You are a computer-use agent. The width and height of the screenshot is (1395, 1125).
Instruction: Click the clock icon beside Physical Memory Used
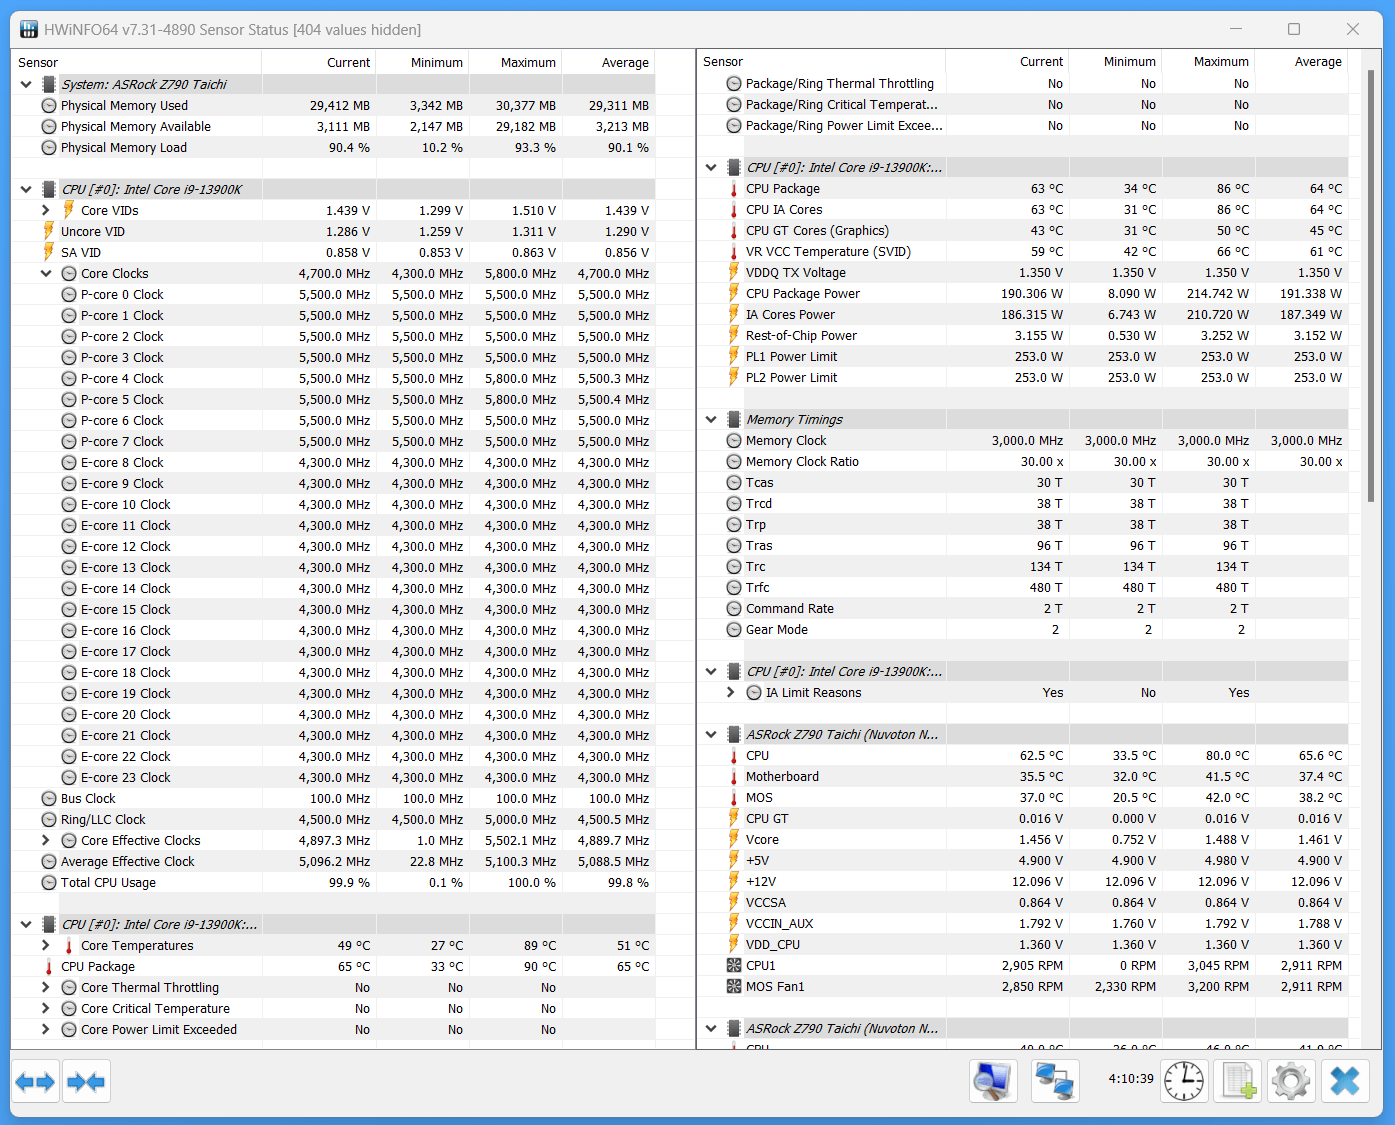[x=49, y=106]
